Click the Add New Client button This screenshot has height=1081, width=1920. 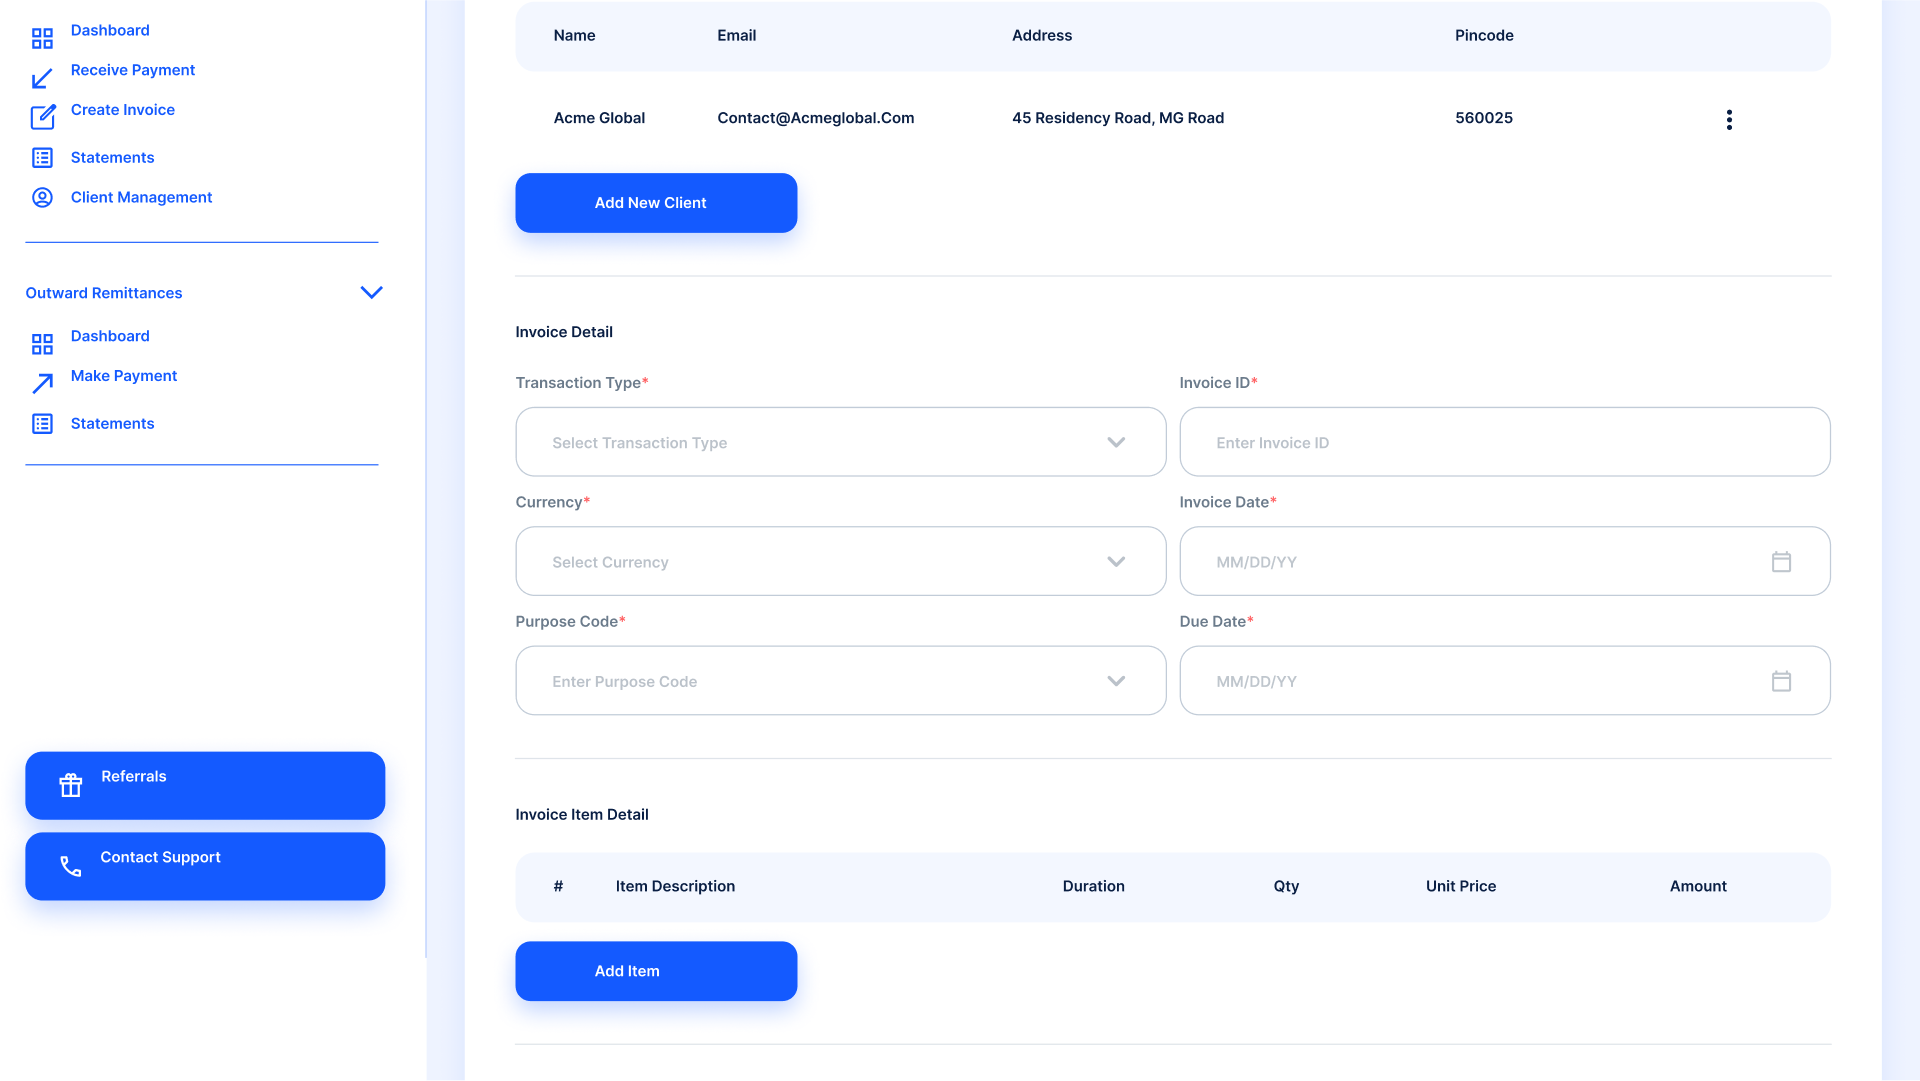point(656,203)
